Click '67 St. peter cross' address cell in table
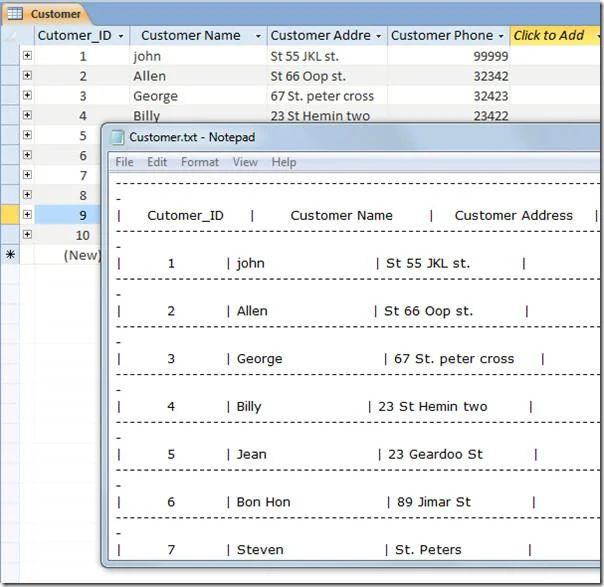Viewport: 604px width, 587px height. [327, 96]
